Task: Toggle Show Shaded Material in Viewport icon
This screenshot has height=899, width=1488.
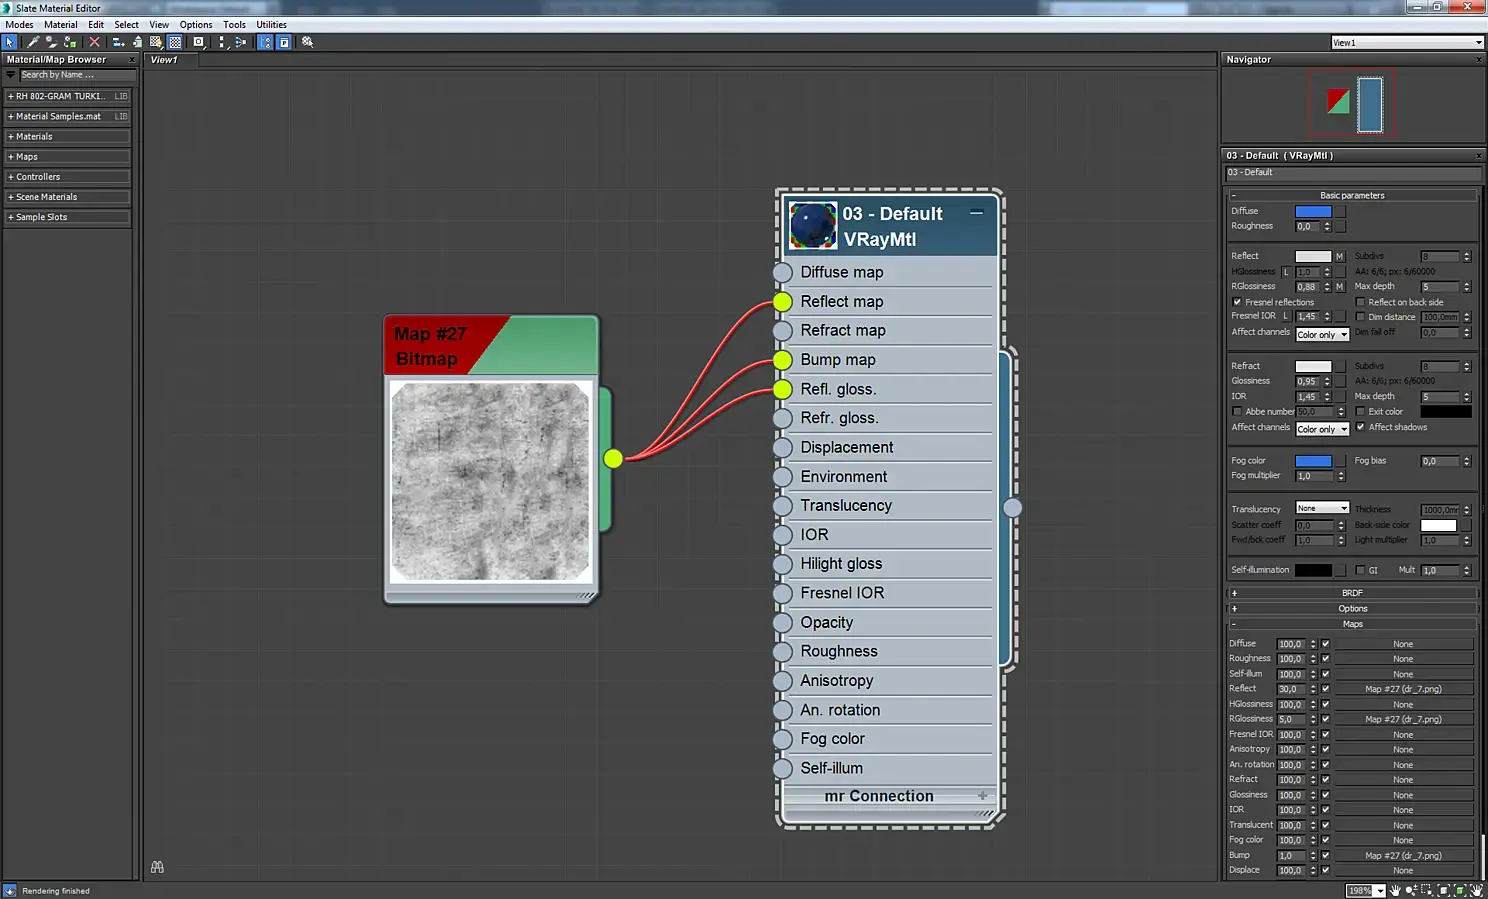Action: (156, 42)
